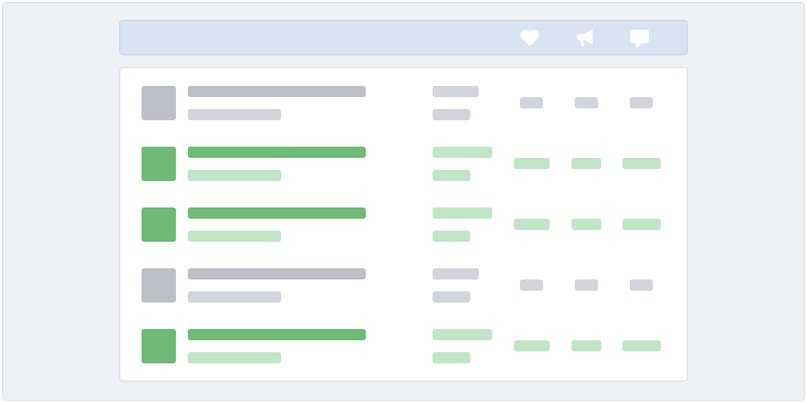The height and width of the screenshot is (403, 807).
Task: Open the first row's gray title bar
Action: 277,92
